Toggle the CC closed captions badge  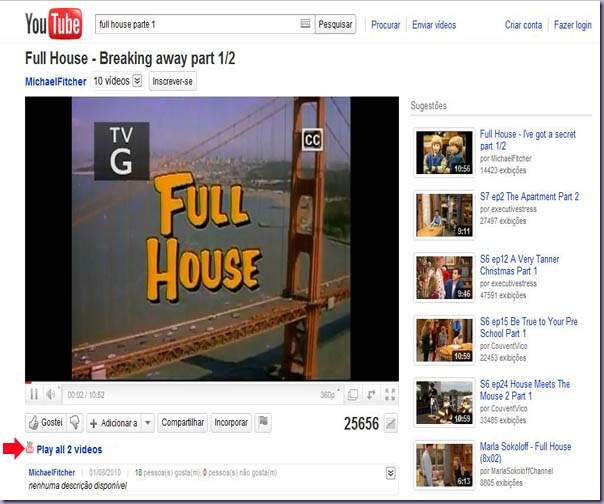coord(312,139)
